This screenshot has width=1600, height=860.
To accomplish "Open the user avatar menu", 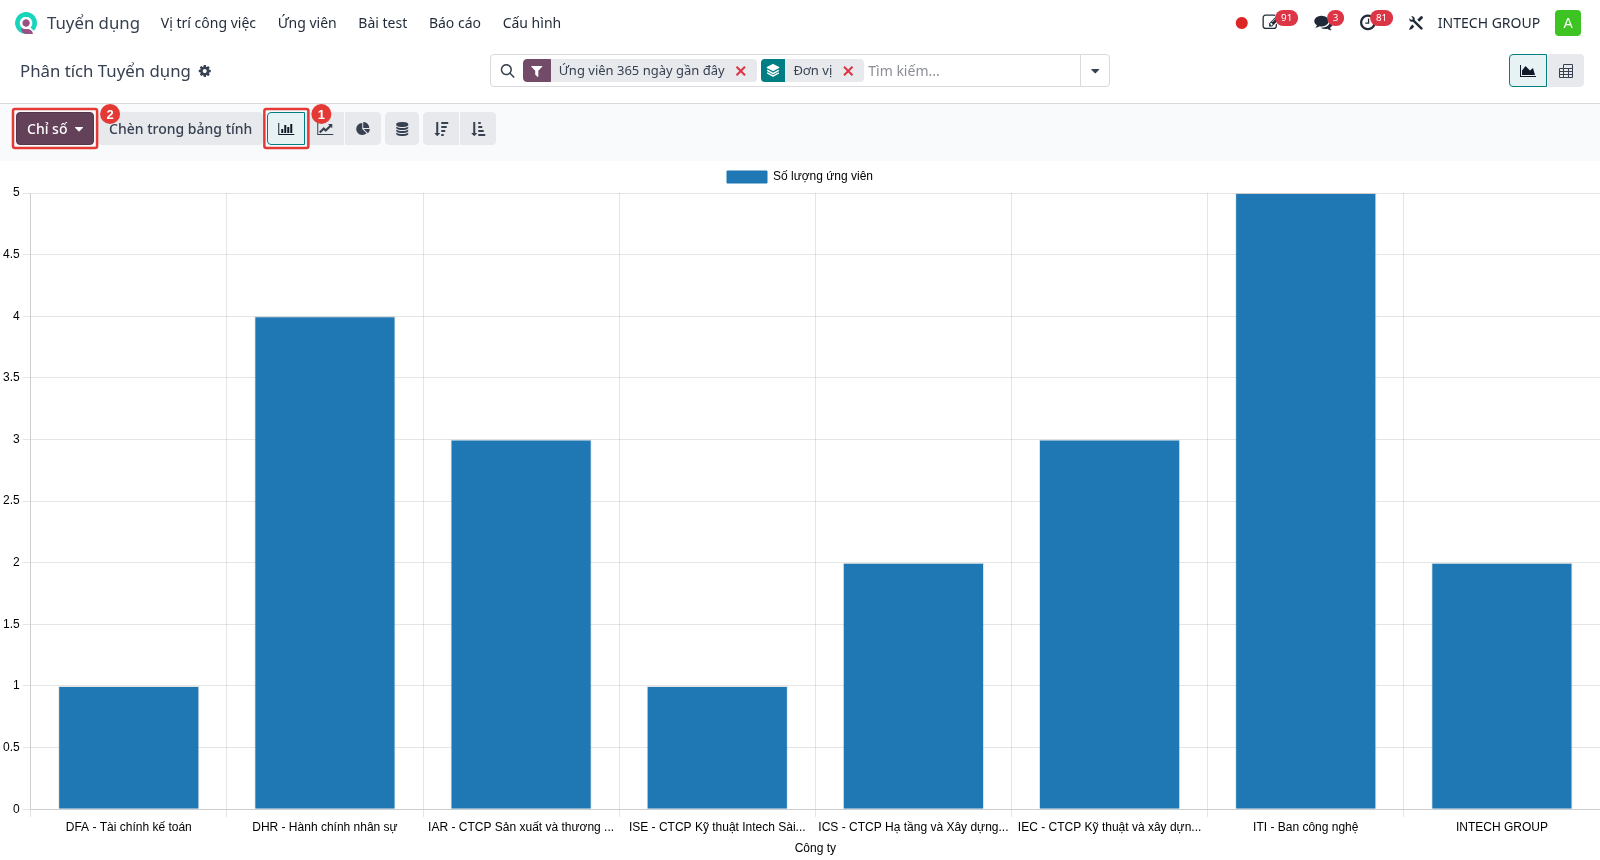I will point(1568,23).
